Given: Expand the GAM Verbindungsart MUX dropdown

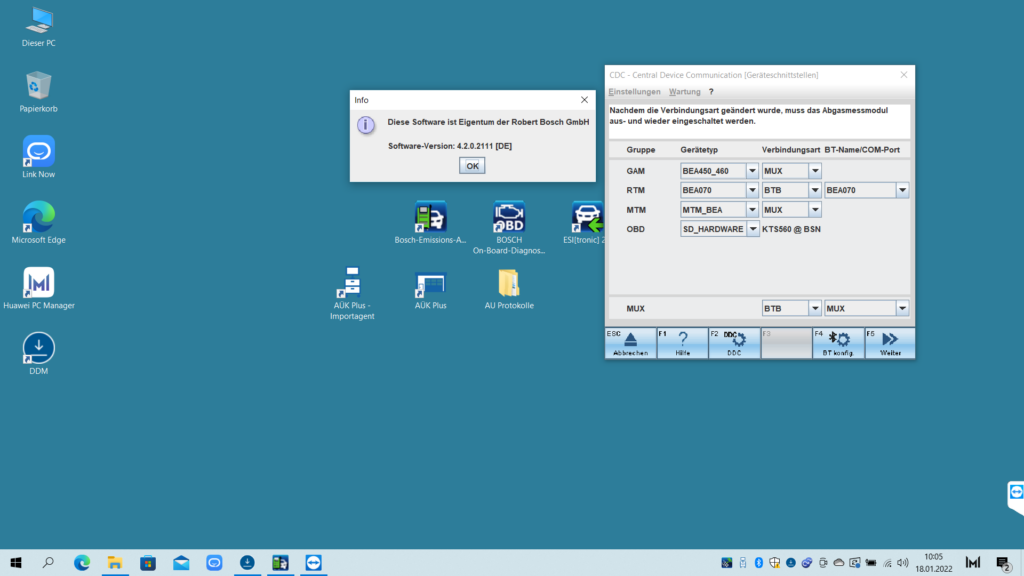Looking at the screenshot, I should point(814,171).
